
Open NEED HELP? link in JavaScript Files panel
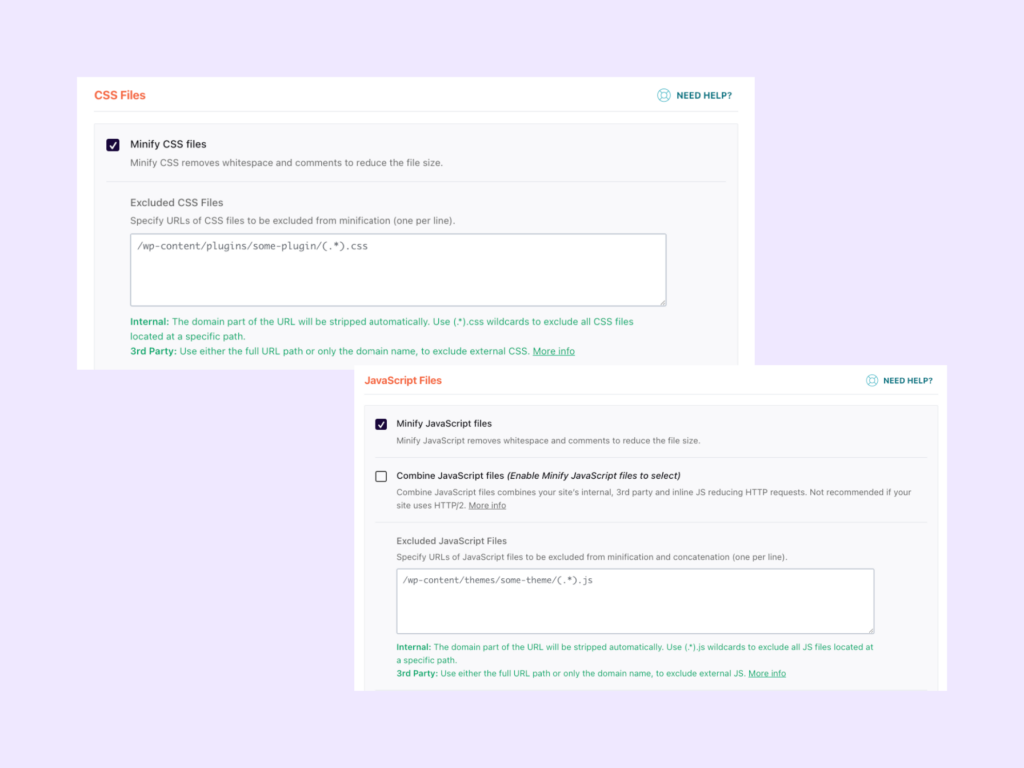(908, 381)
